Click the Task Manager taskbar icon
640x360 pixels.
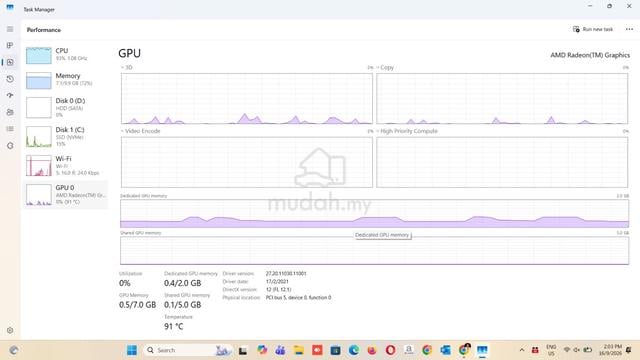click(x=482, y=350)
